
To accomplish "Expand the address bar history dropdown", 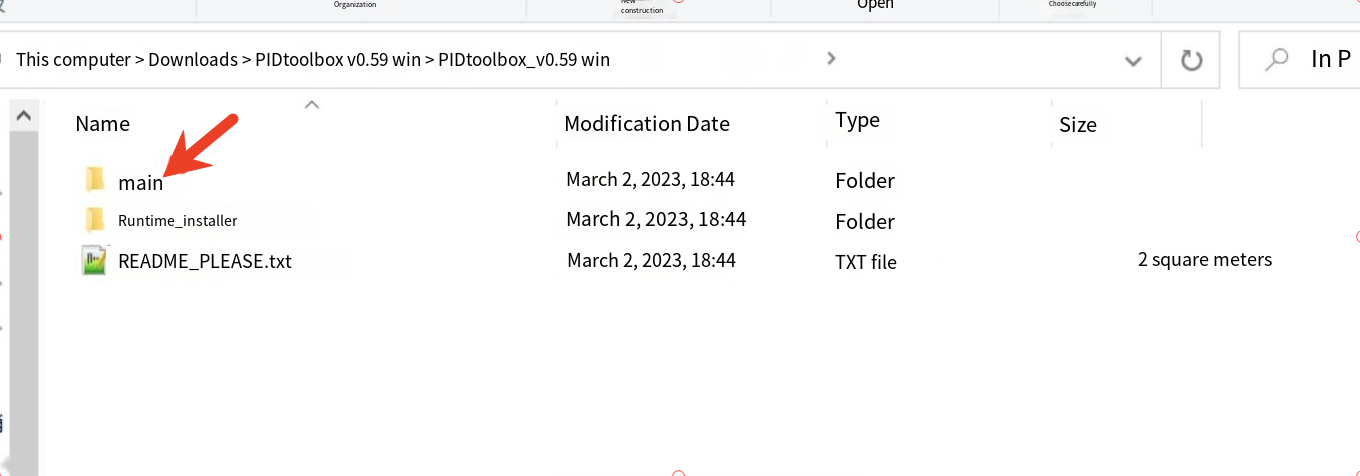I will point(1133,61).
